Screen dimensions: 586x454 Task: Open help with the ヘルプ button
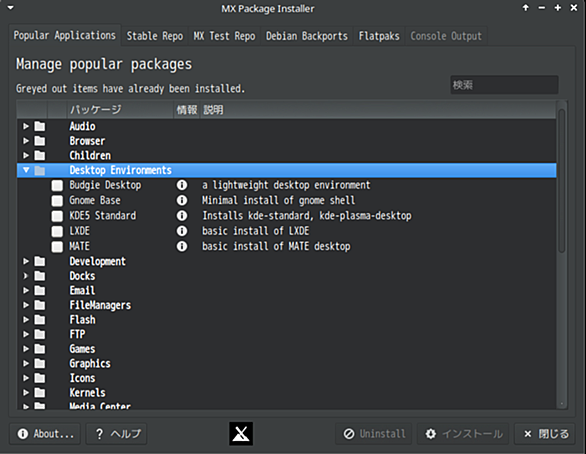[x=117, y=434]
